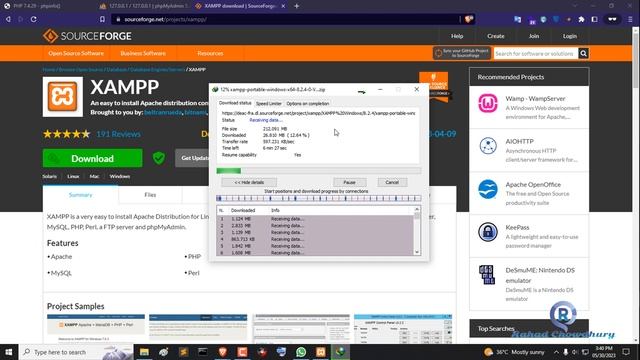640x360 pixels.
Task: Open the AIOHTTP project icon
Action: 488,146
